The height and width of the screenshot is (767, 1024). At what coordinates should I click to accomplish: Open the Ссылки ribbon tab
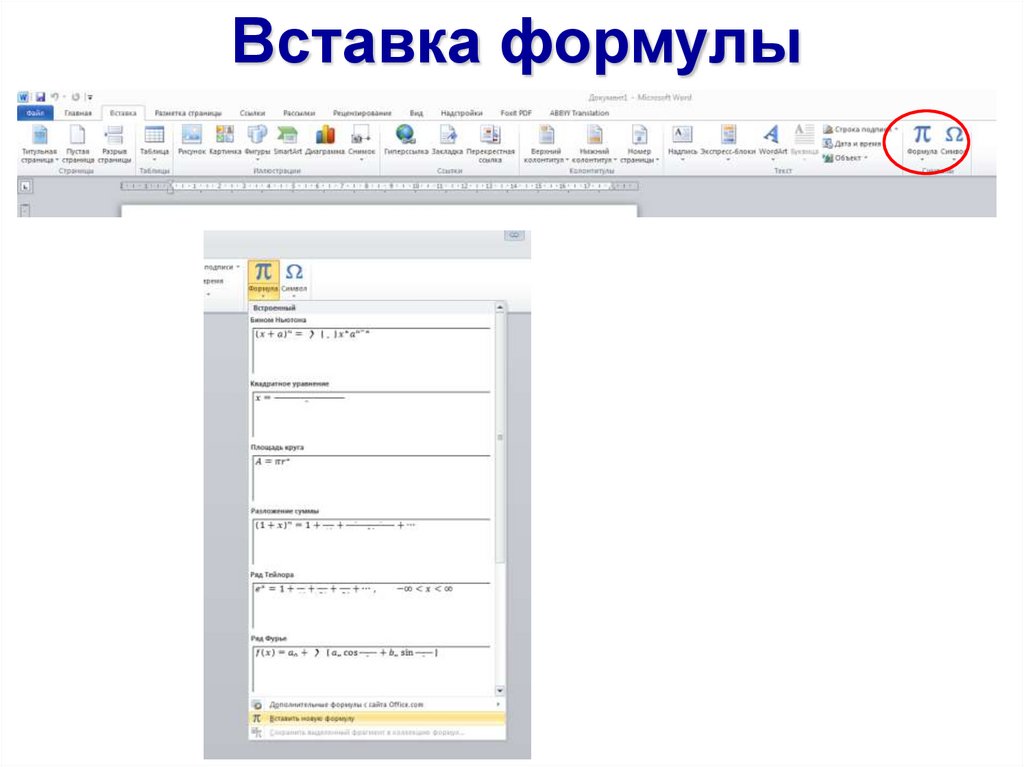tap(252, 113)
